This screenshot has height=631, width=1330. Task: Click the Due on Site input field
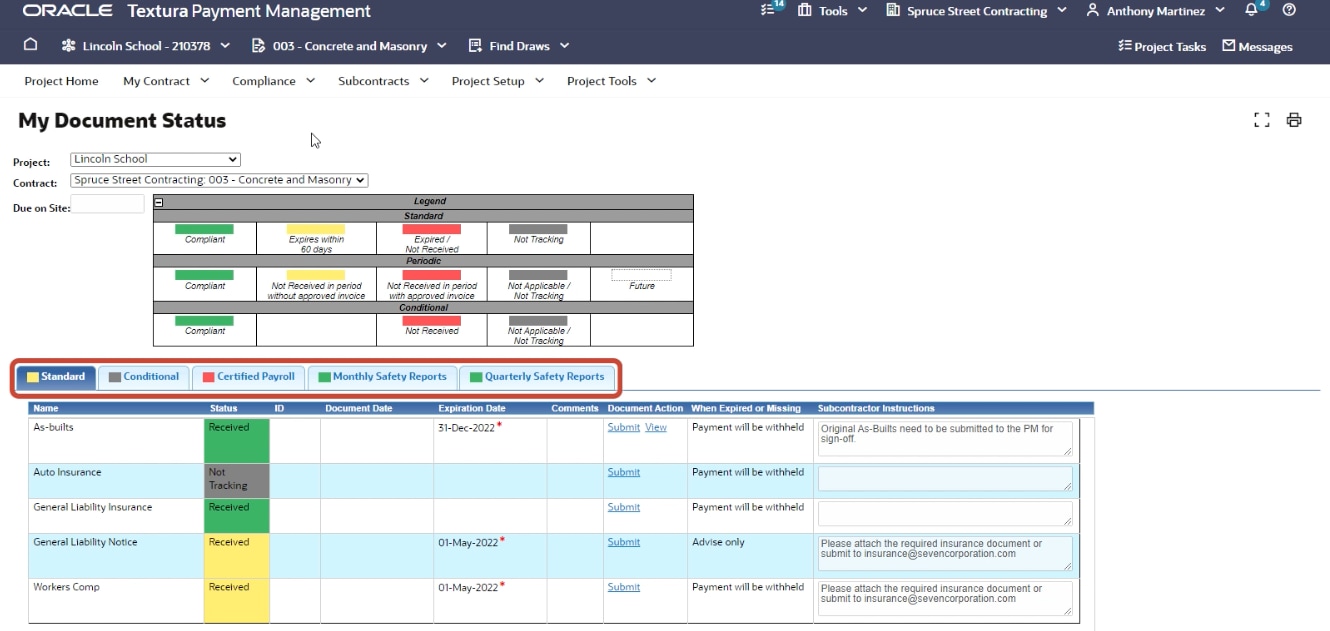click(x=108, y=205)
